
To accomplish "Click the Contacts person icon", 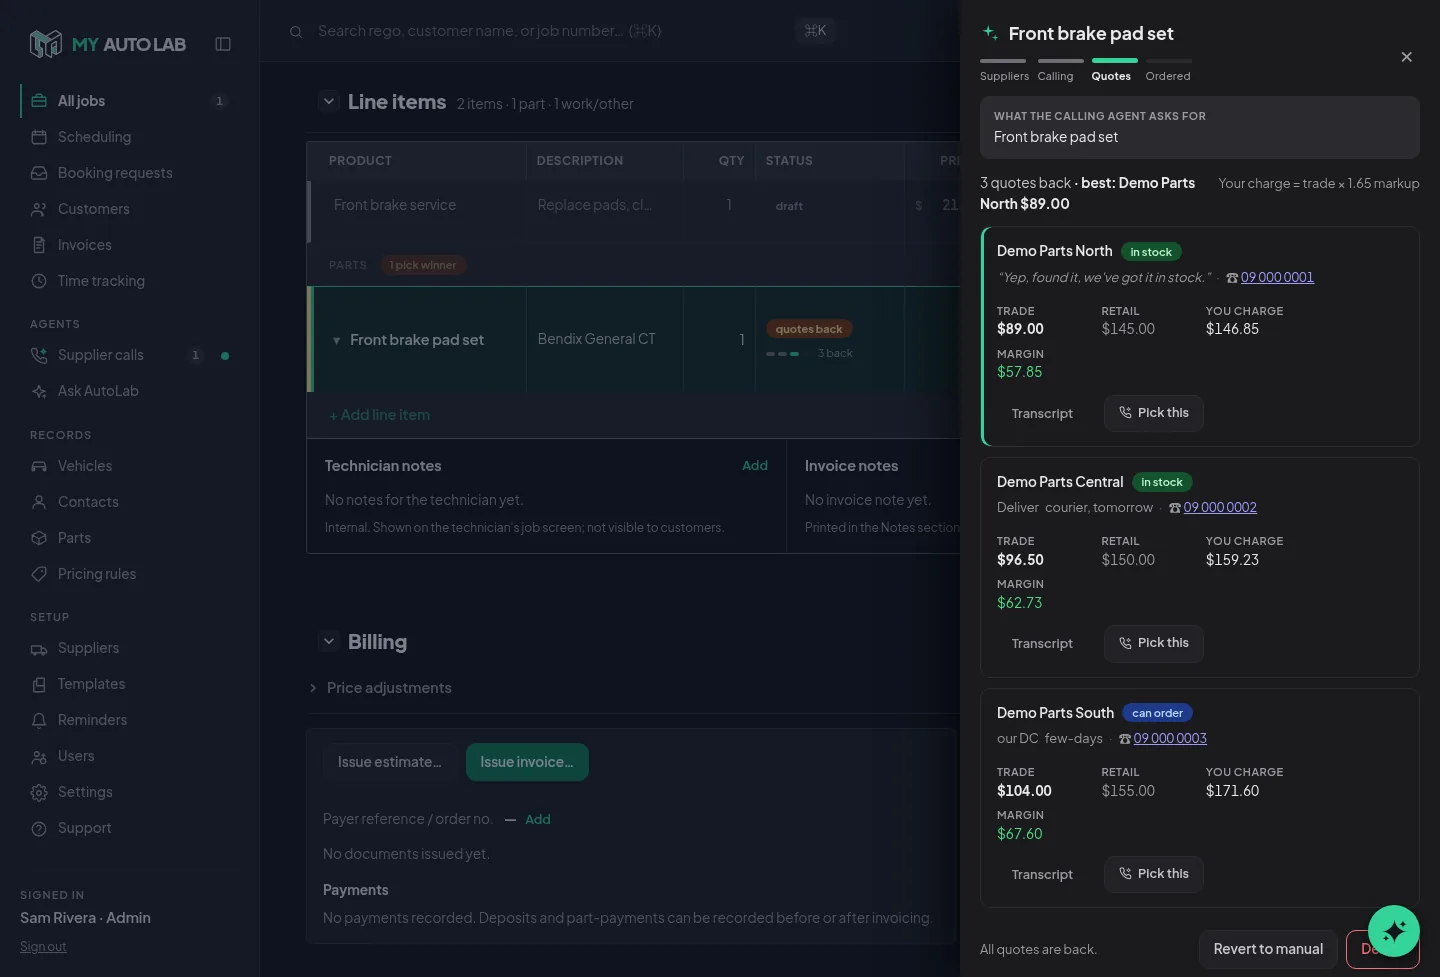I will coord(39,502).
